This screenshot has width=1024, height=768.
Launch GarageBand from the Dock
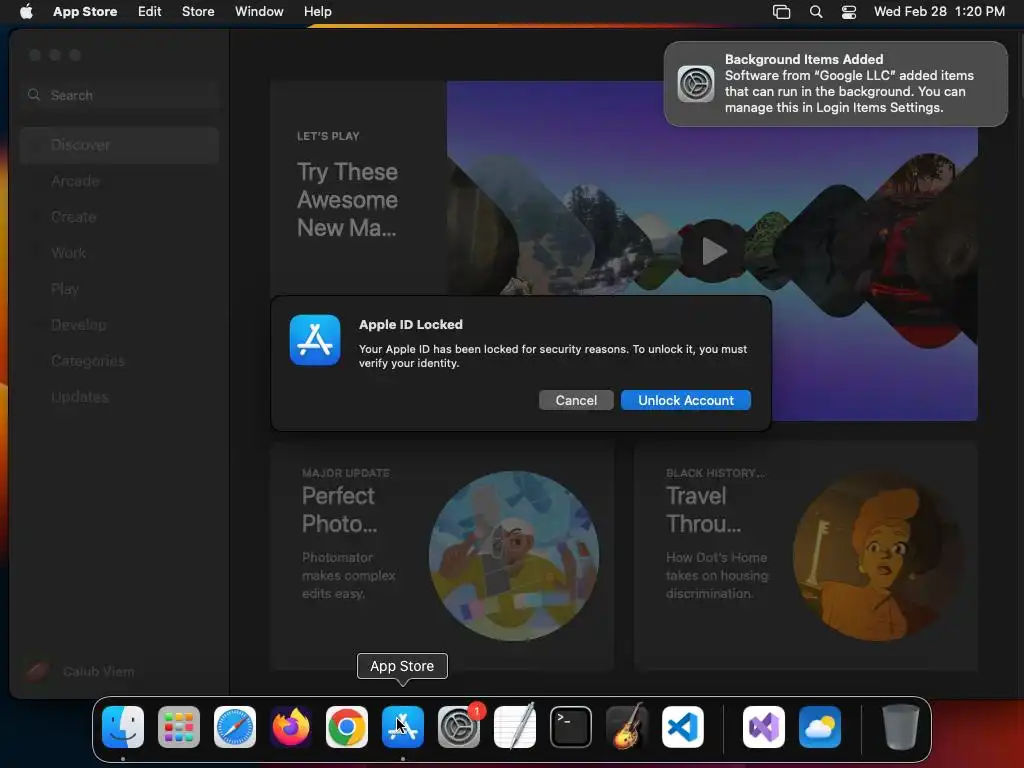click(627, 727)
